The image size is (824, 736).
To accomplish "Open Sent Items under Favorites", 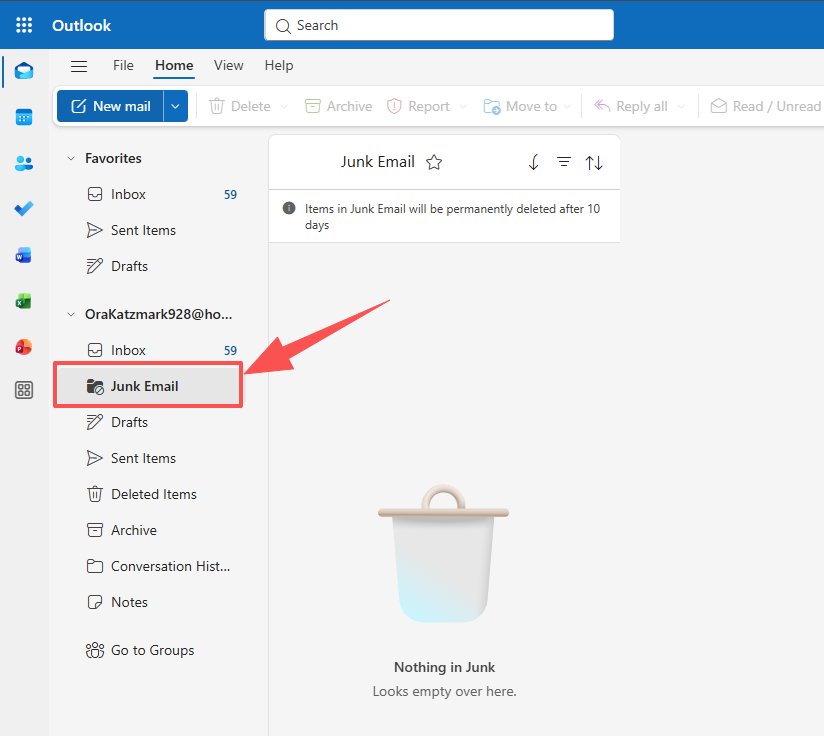I will pos(148,230).
